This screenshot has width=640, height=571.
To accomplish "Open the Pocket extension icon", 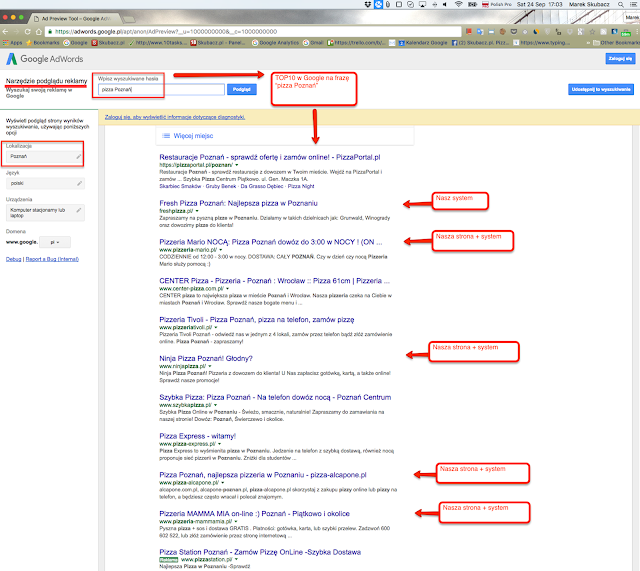I will click(x=514, y=31).
